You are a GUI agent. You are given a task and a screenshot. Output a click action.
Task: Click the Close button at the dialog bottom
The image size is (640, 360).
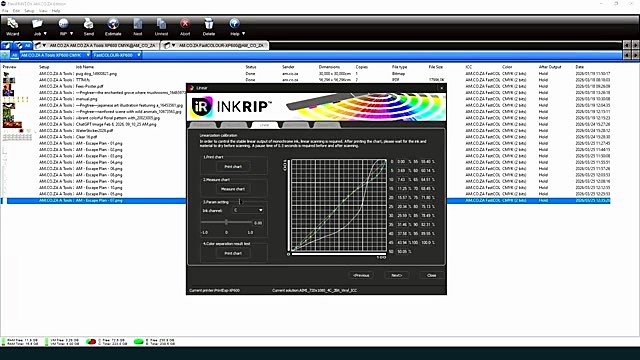pos(431,276)
